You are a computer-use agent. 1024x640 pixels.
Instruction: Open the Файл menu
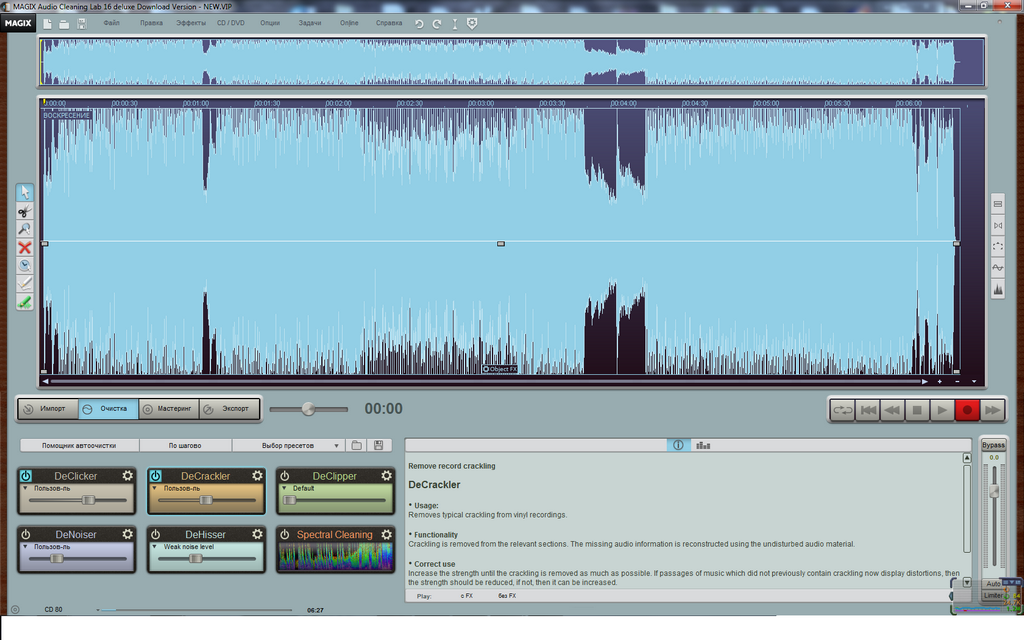point(111,23)
